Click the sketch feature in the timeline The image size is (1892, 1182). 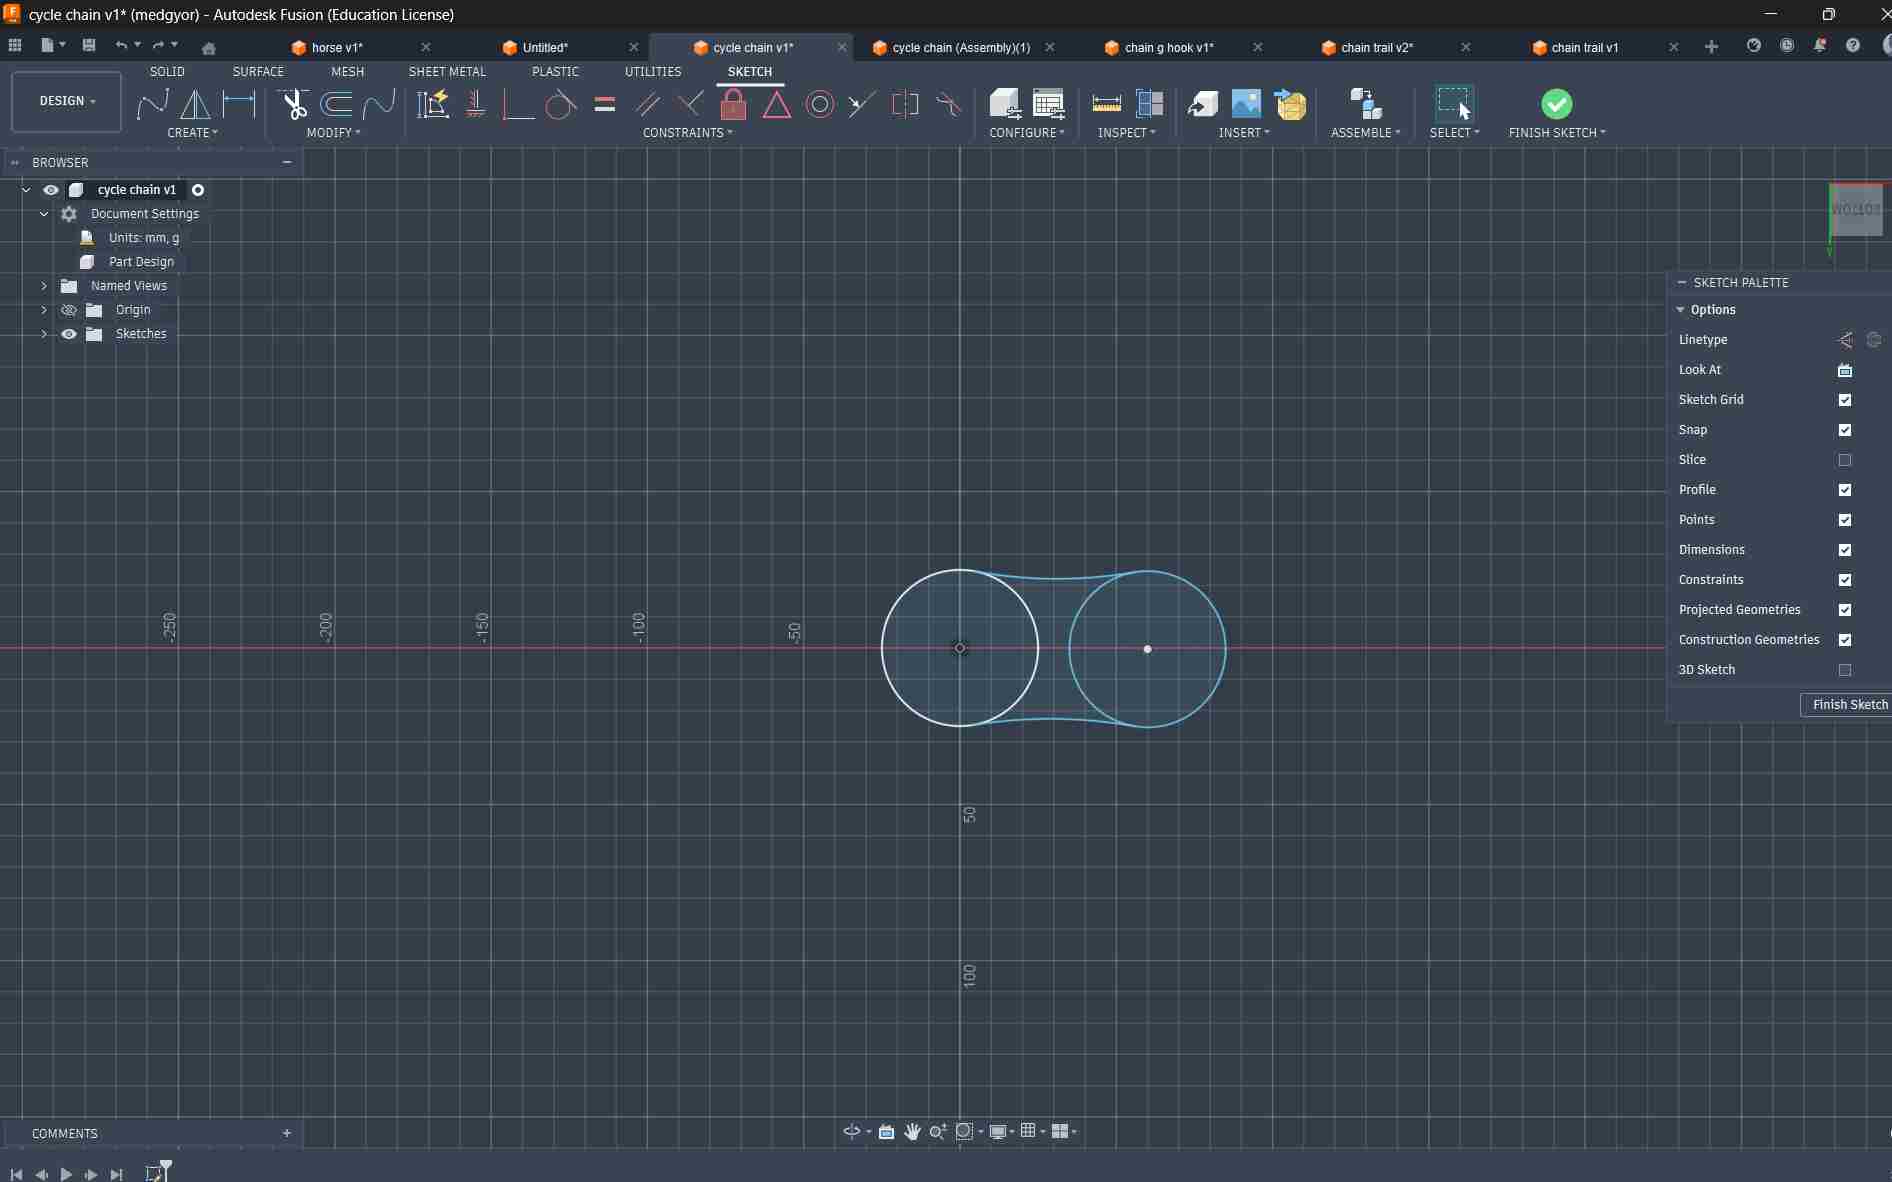click(156, 1172)
